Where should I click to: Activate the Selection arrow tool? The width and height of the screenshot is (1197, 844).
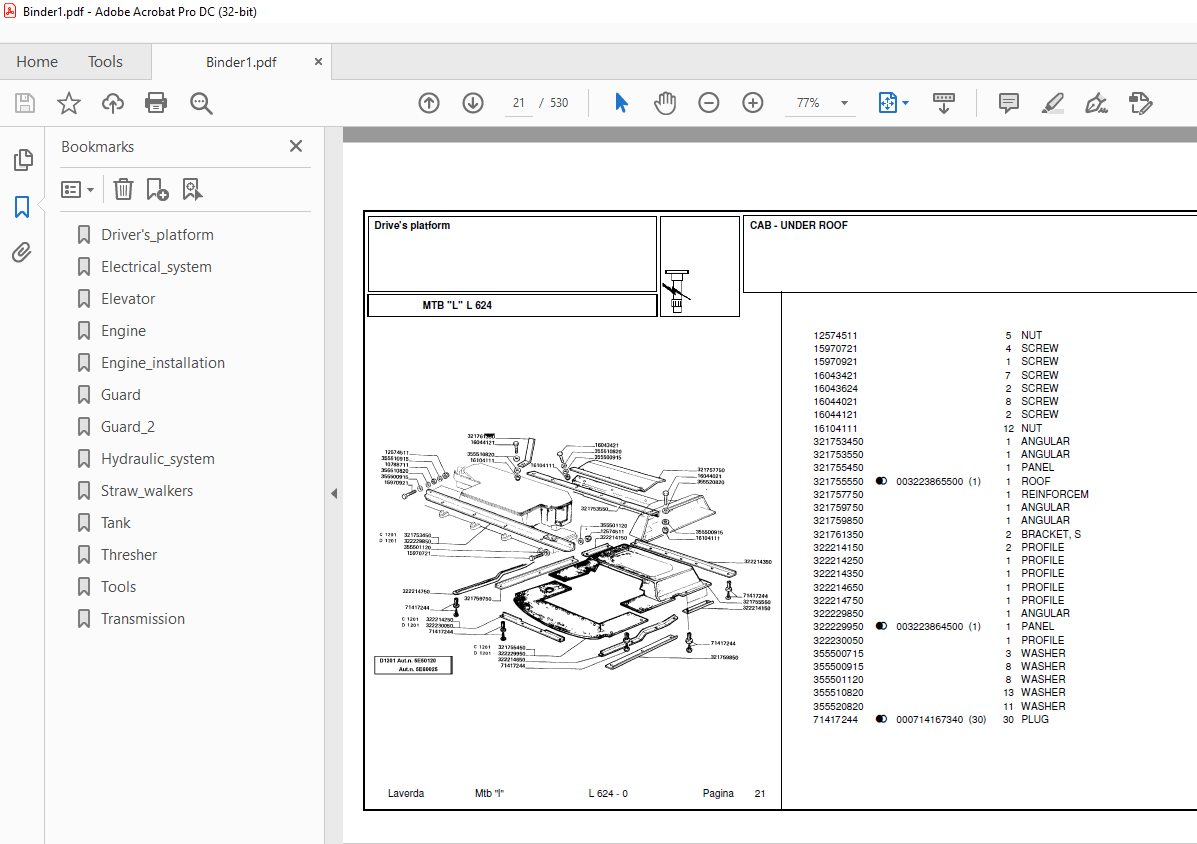click(621, 103)
